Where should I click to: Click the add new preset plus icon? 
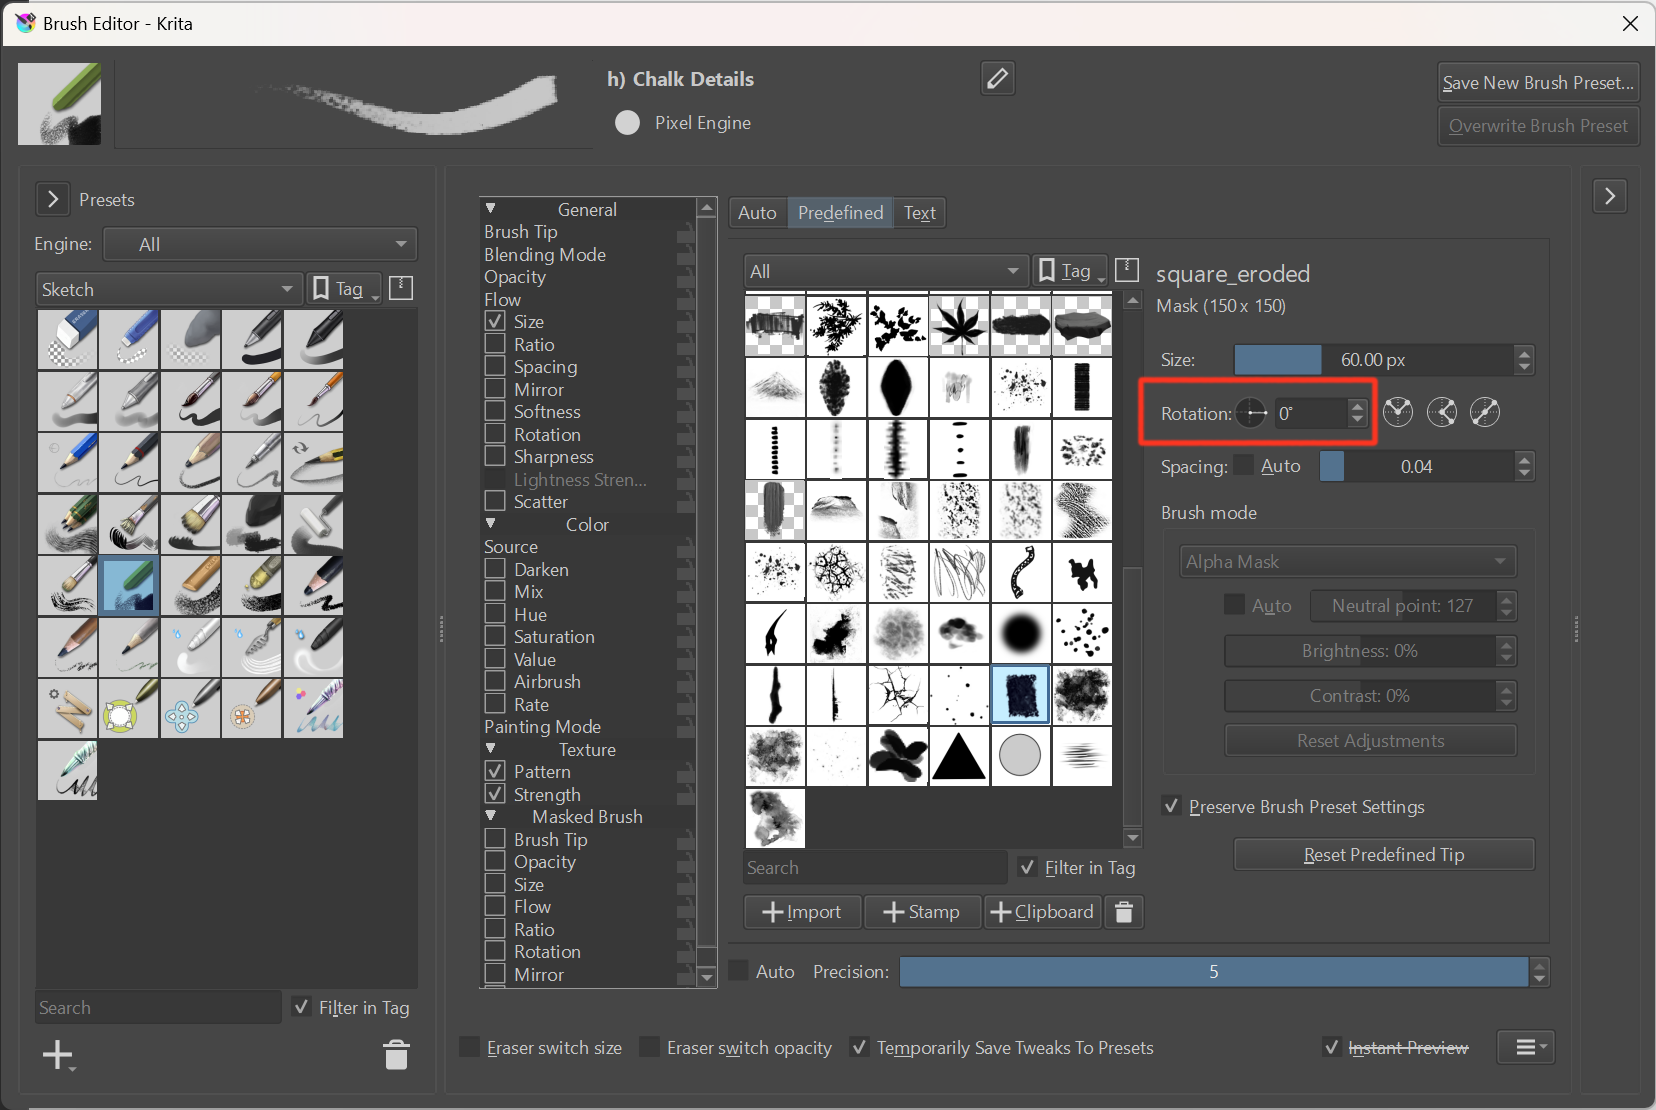pos(58,1055)
